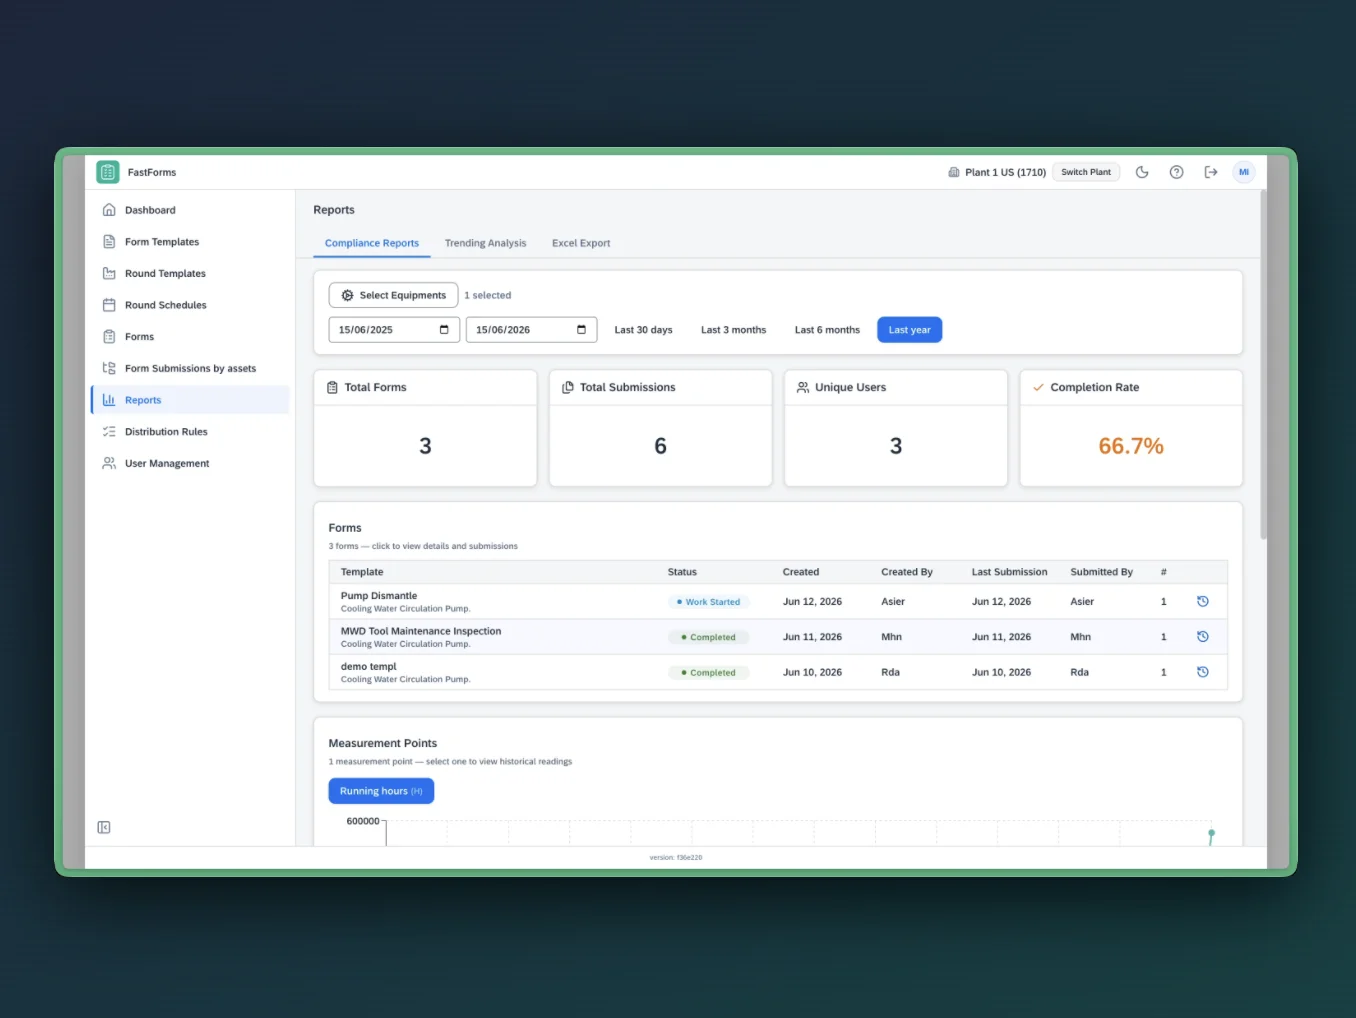Open calendar picker for 15/06/2025 date
The image size is (1356, 1018).
pyautogui.click(x=444, y=330)
